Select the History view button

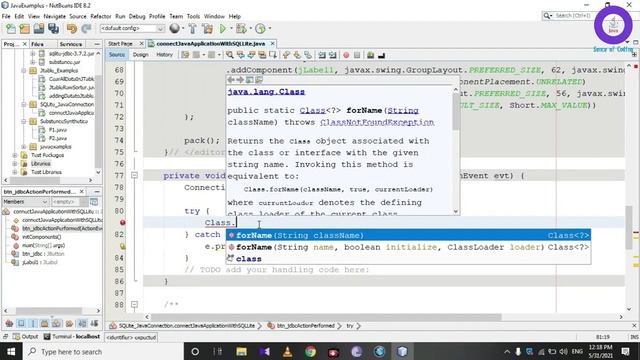(164, 55)
